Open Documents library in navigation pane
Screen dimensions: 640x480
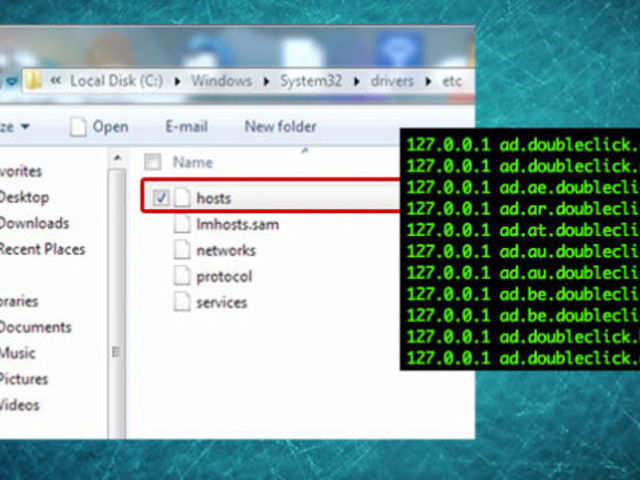tap(35, 327)
